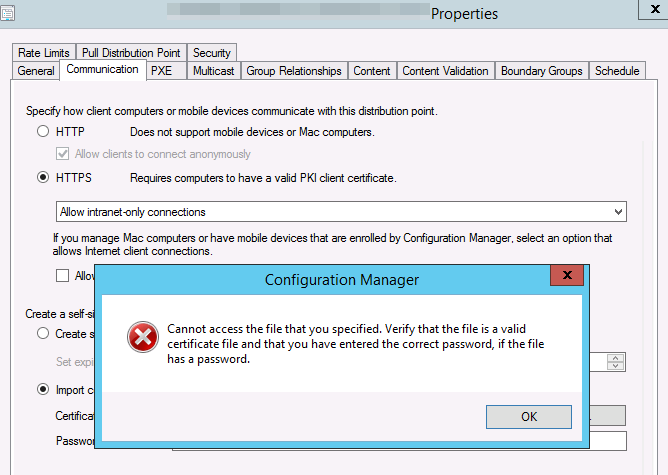Image resolution: width=668 pixels, height=475 pixels.
Task: Switch to the General tab
Action: (36, 71)
